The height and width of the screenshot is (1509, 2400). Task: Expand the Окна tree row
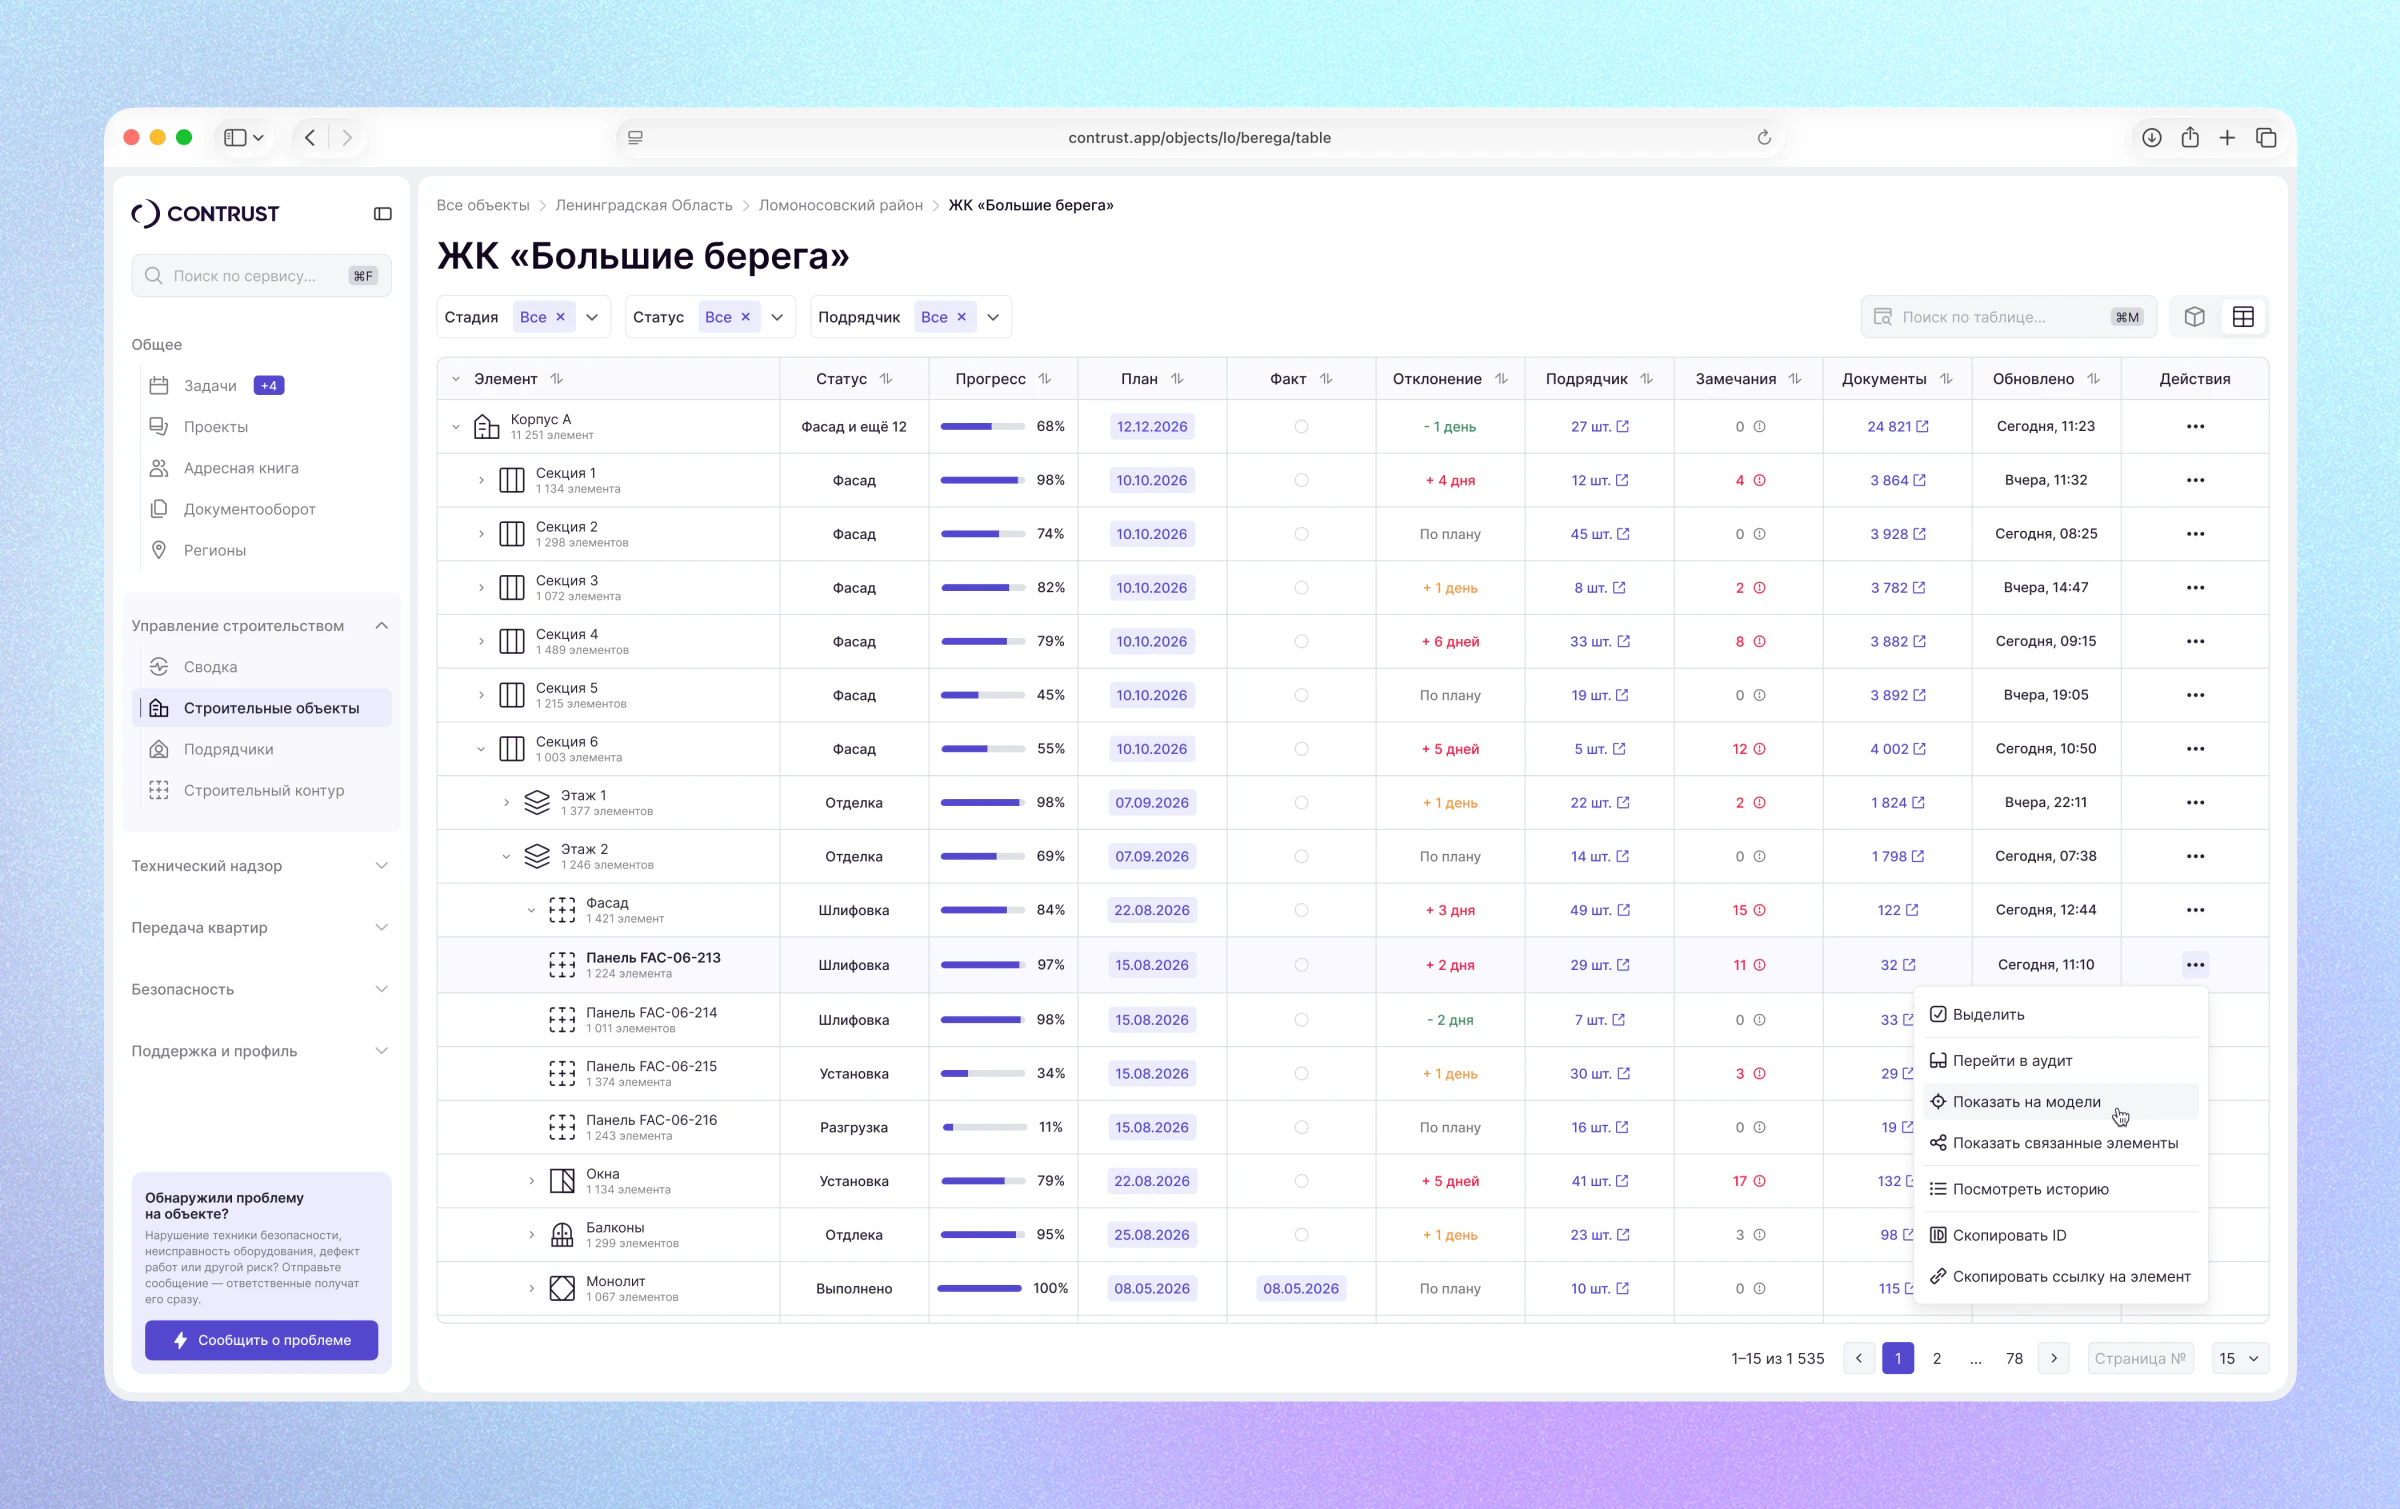pos(531,1181)
